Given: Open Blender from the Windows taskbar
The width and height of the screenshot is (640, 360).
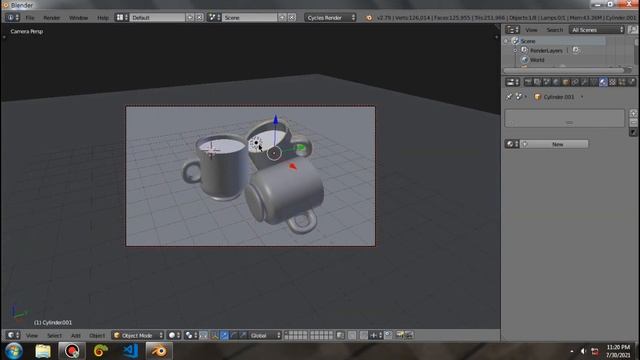Looking at the screenshot, I should coord(159,351).
